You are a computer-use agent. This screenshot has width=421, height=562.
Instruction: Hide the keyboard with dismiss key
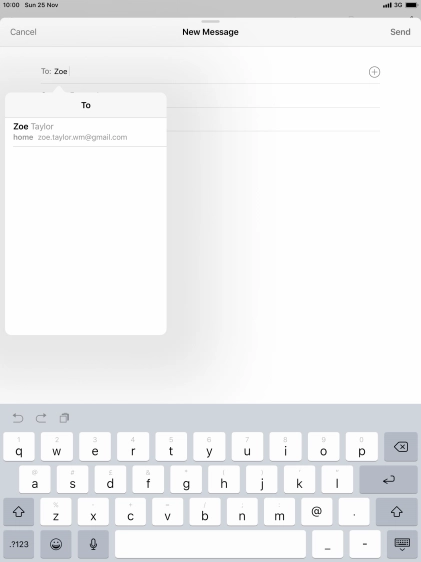(402, 544)
